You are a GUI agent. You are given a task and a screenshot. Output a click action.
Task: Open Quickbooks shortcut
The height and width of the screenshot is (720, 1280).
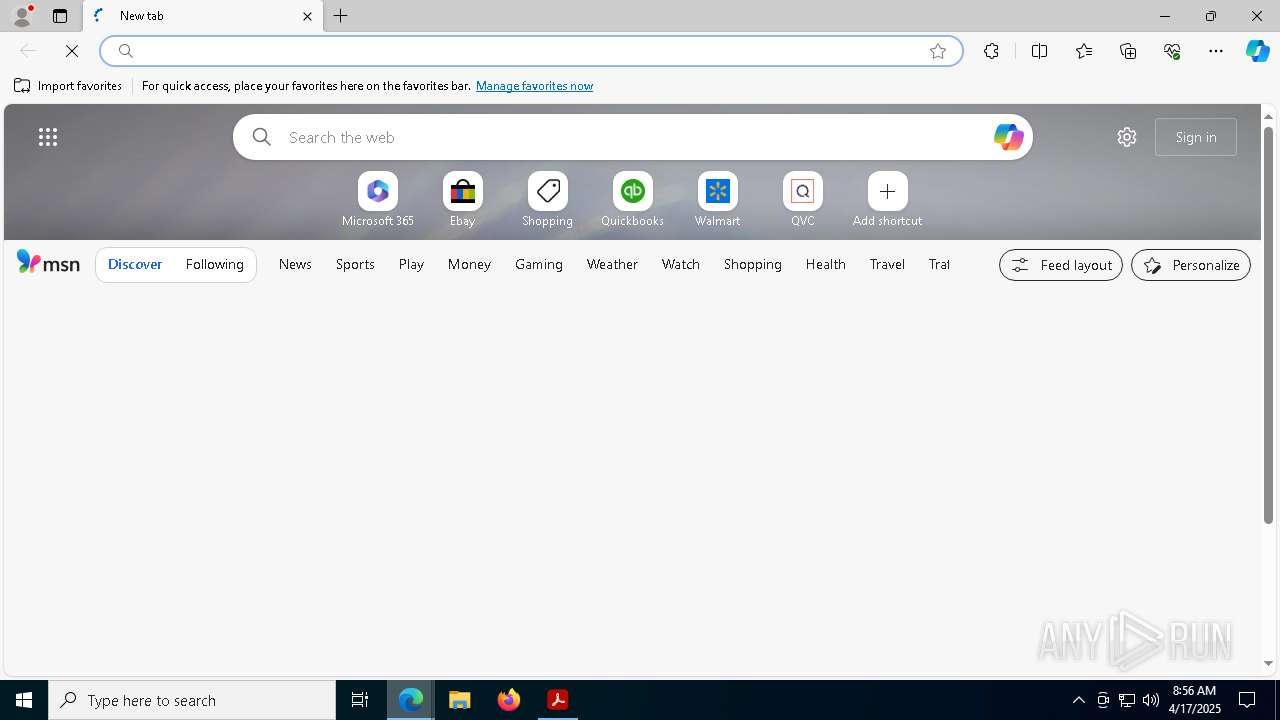(633, 200)
